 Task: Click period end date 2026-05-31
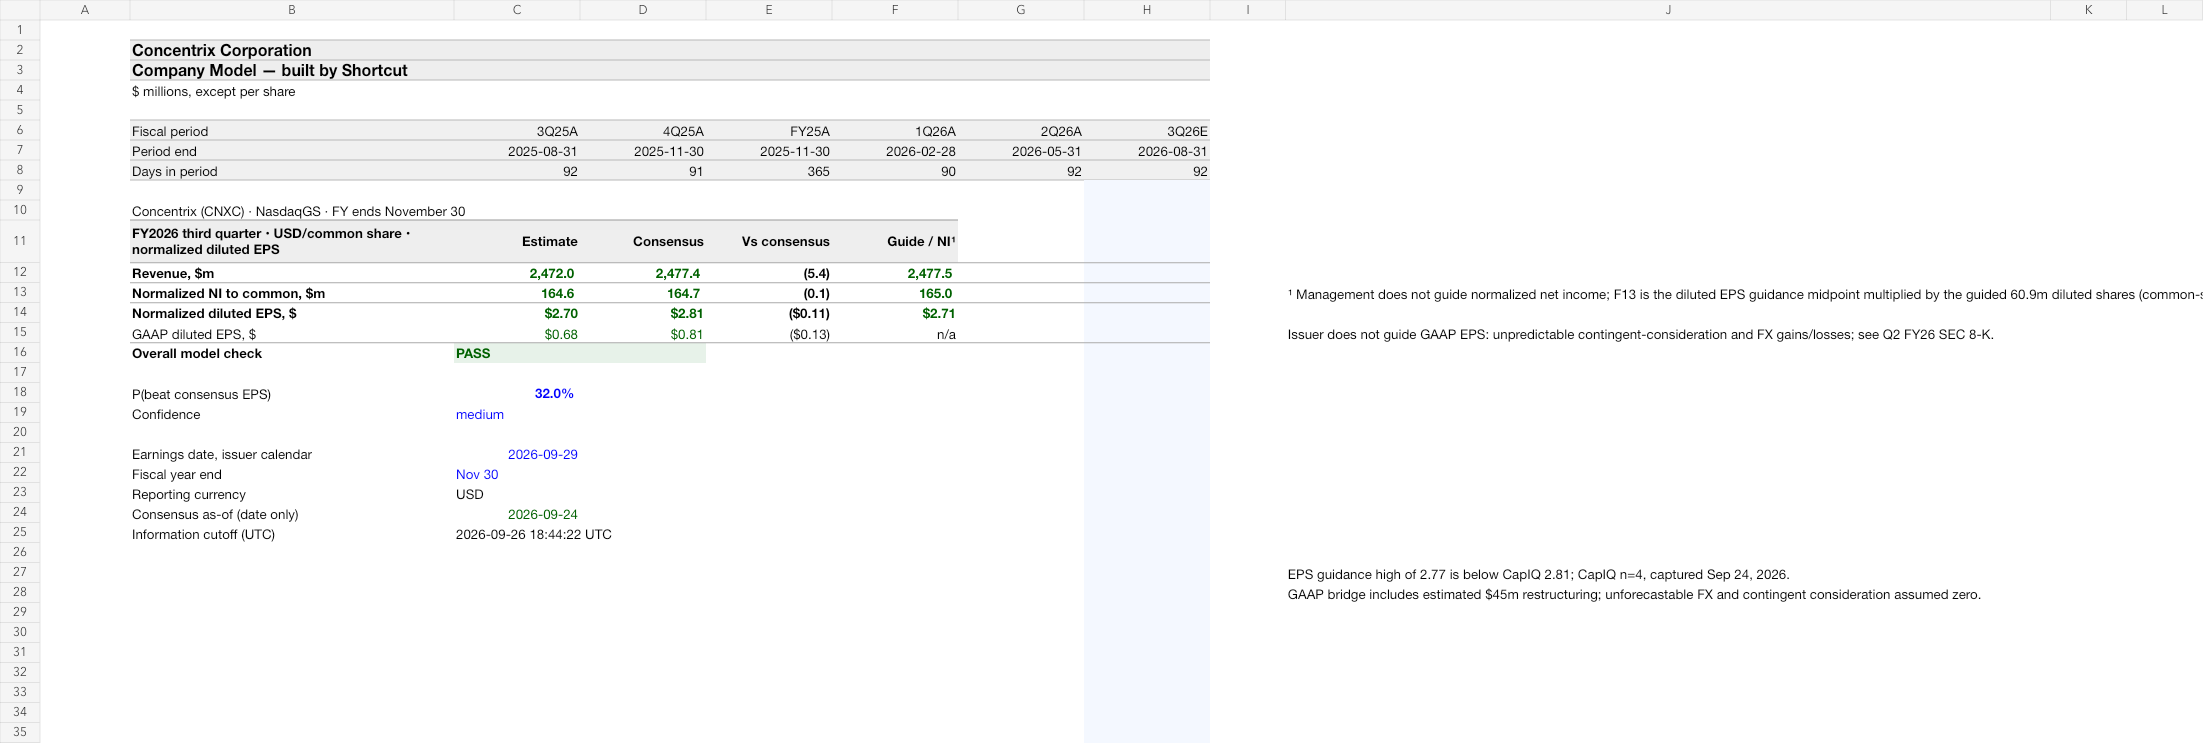click(1021, 151)
